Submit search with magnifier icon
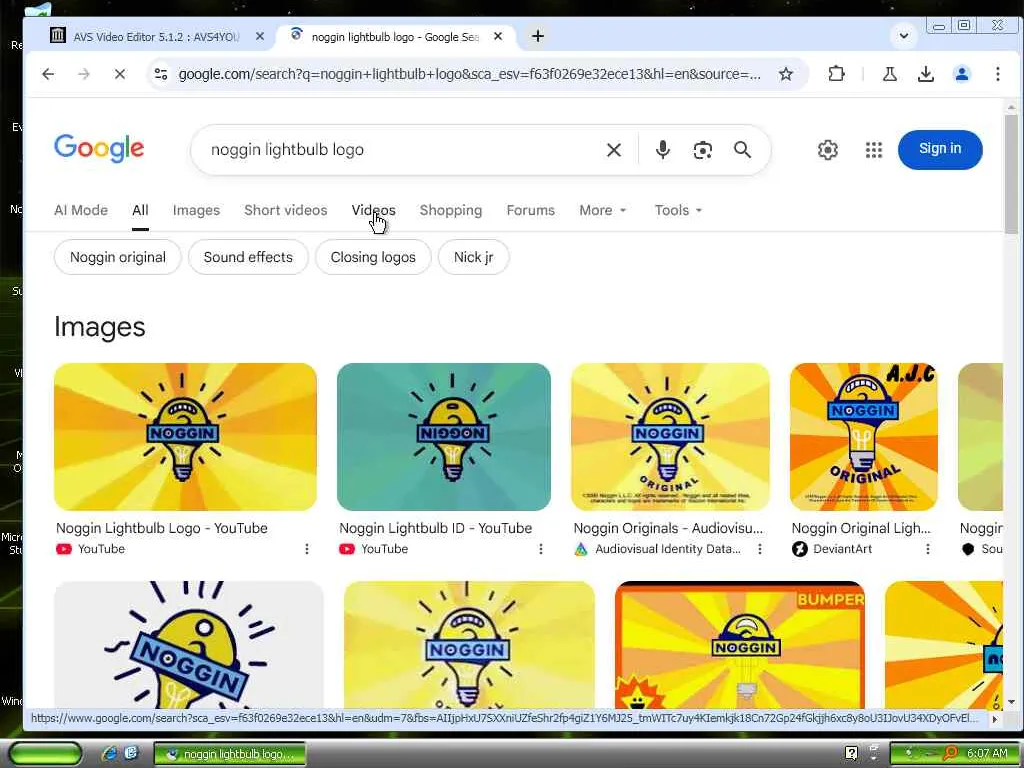This screenshot has width=1024, height=768. coord(742,150)
